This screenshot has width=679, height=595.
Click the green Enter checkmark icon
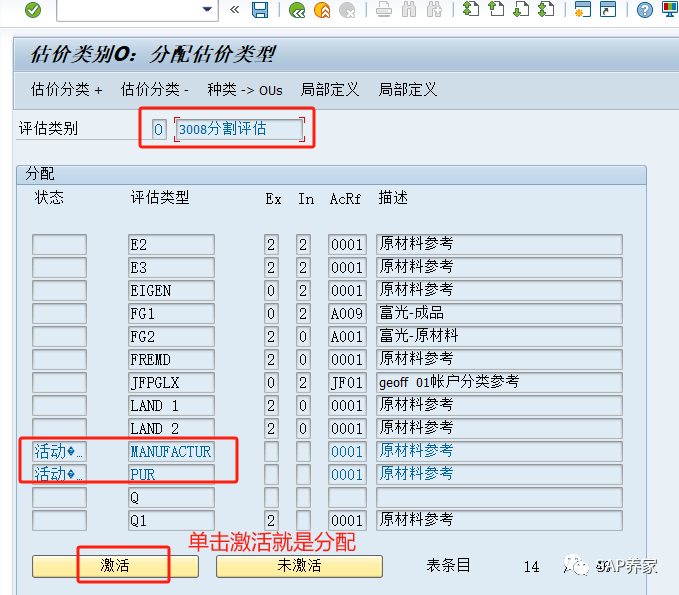click(x=33, y=10)
